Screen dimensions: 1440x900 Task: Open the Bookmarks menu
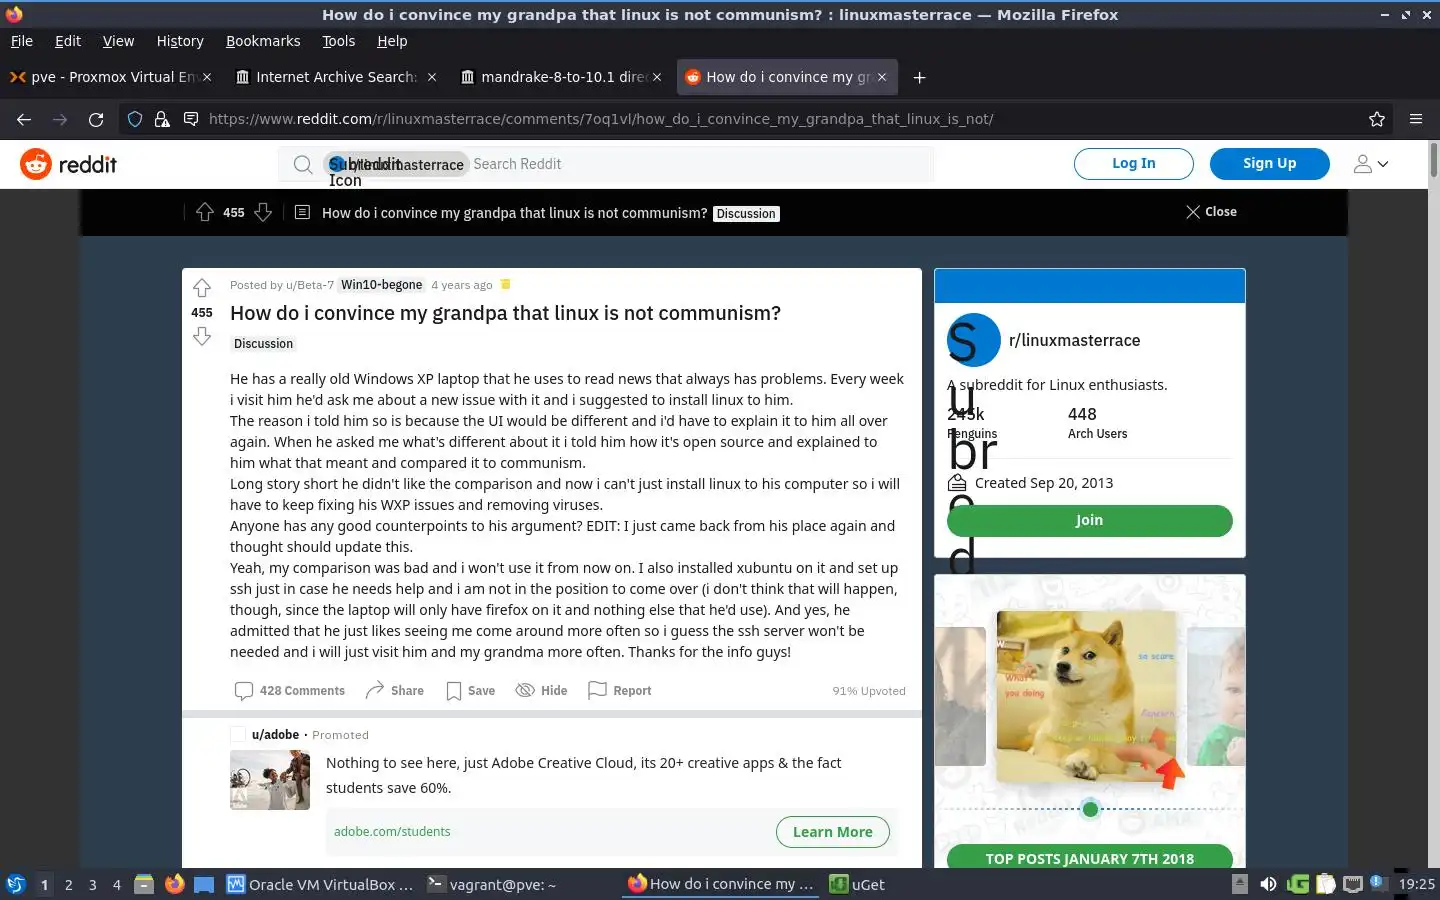tap(263, 41)
